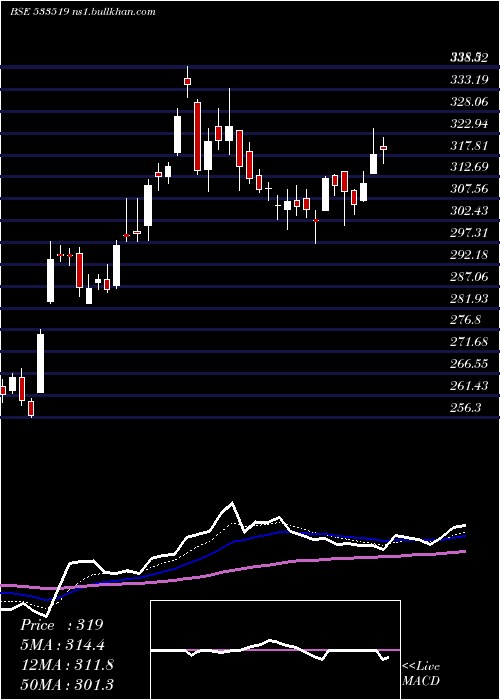Screen dimensions: 500x700
Task: Select the 322.94 price level label
Action: (x=469, y=124)
